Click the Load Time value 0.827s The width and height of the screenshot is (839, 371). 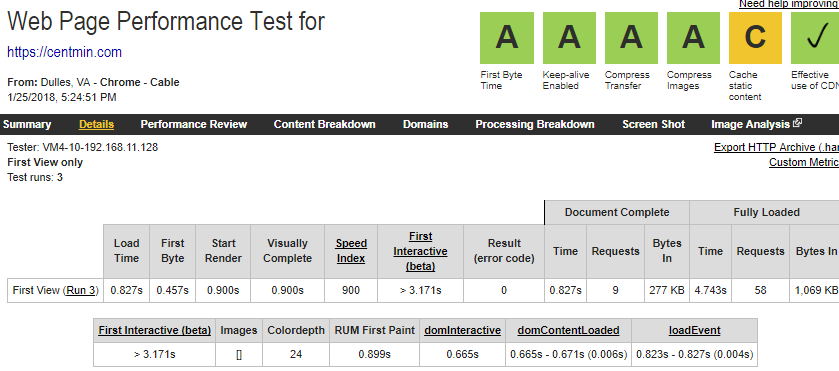click(126, 291)
